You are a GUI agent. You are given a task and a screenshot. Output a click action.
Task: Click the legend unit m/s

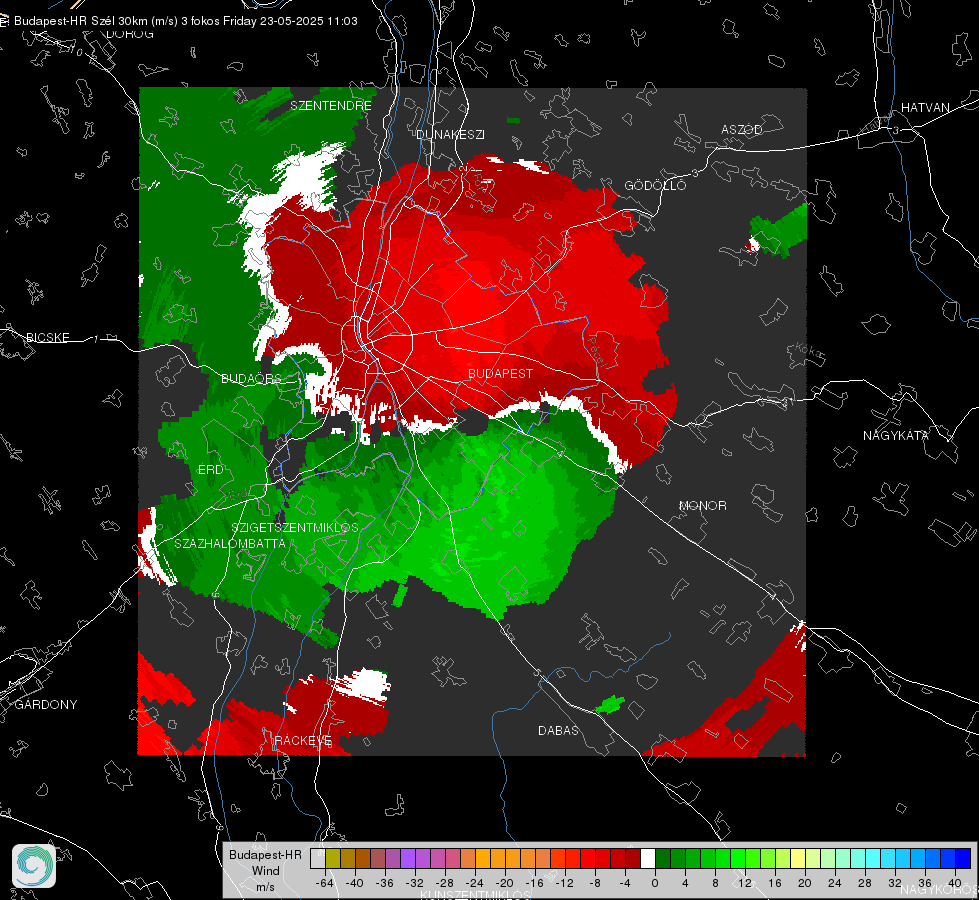click(265, 886)
